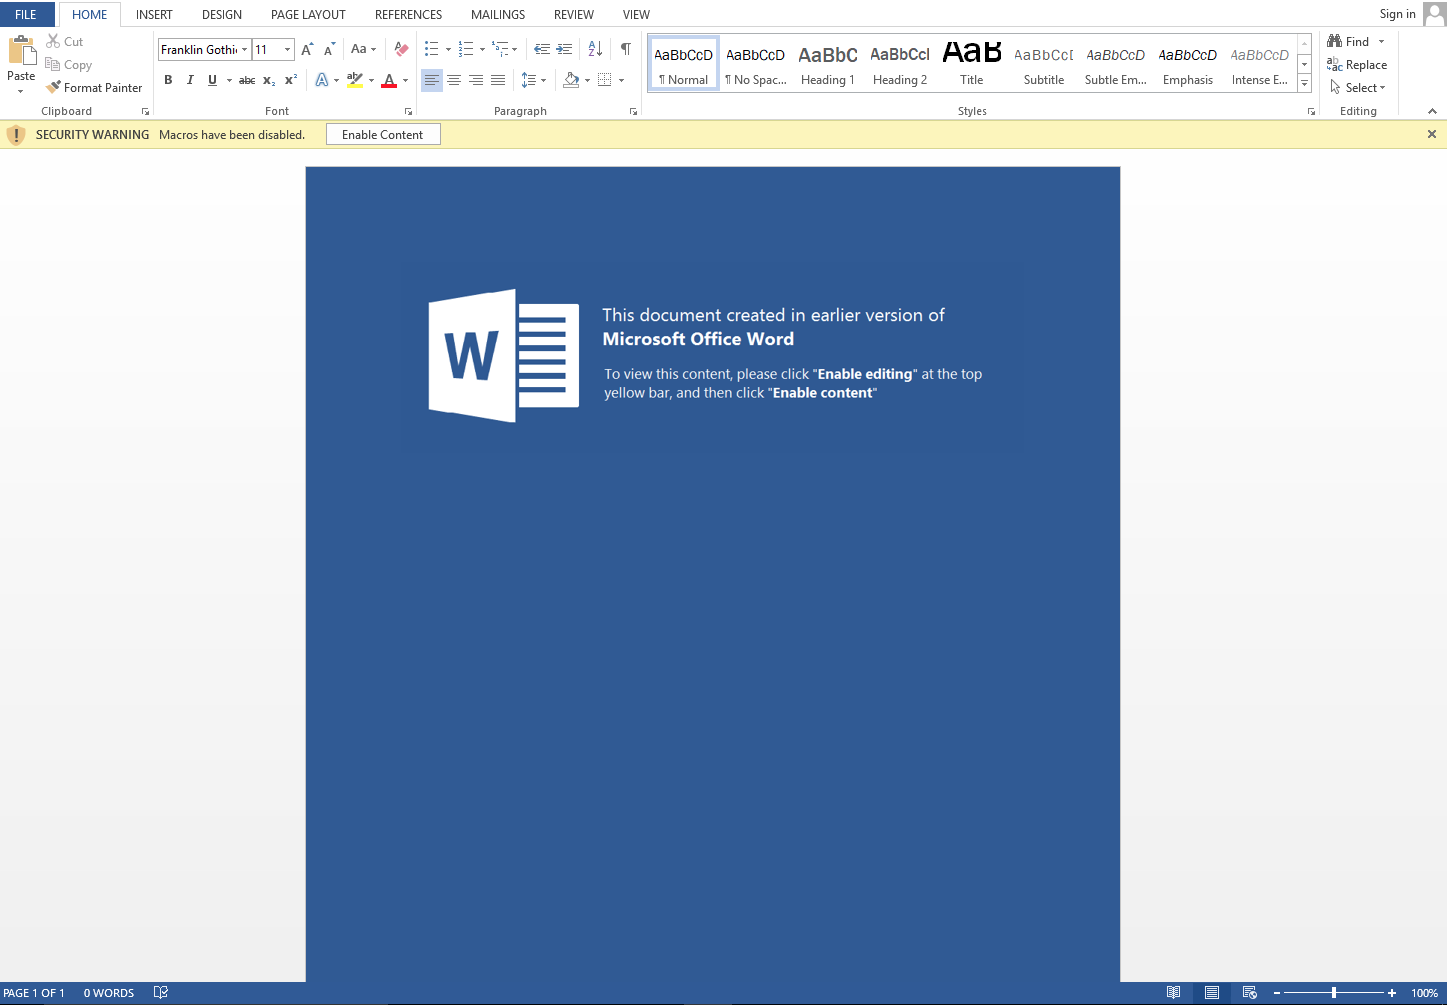Open the INSERT ribbon tab
The width and height of the screenshot is (1447, 1005).
(x=154, y=15)
